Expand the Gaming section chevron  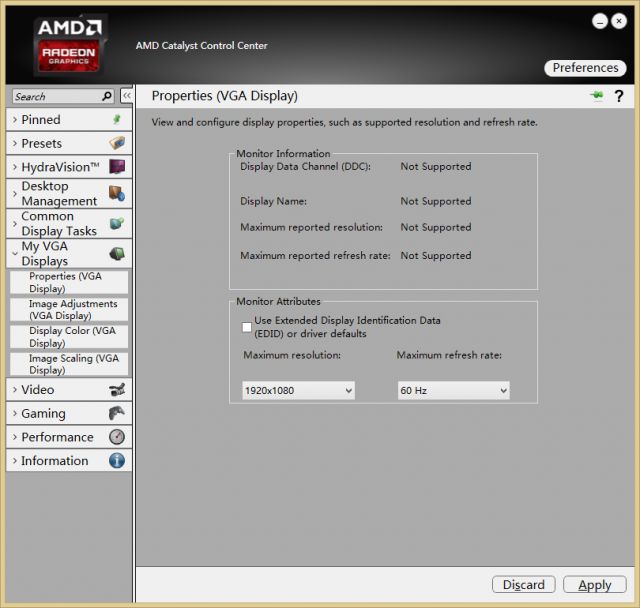pyautogui.click(x=15, y=413)
